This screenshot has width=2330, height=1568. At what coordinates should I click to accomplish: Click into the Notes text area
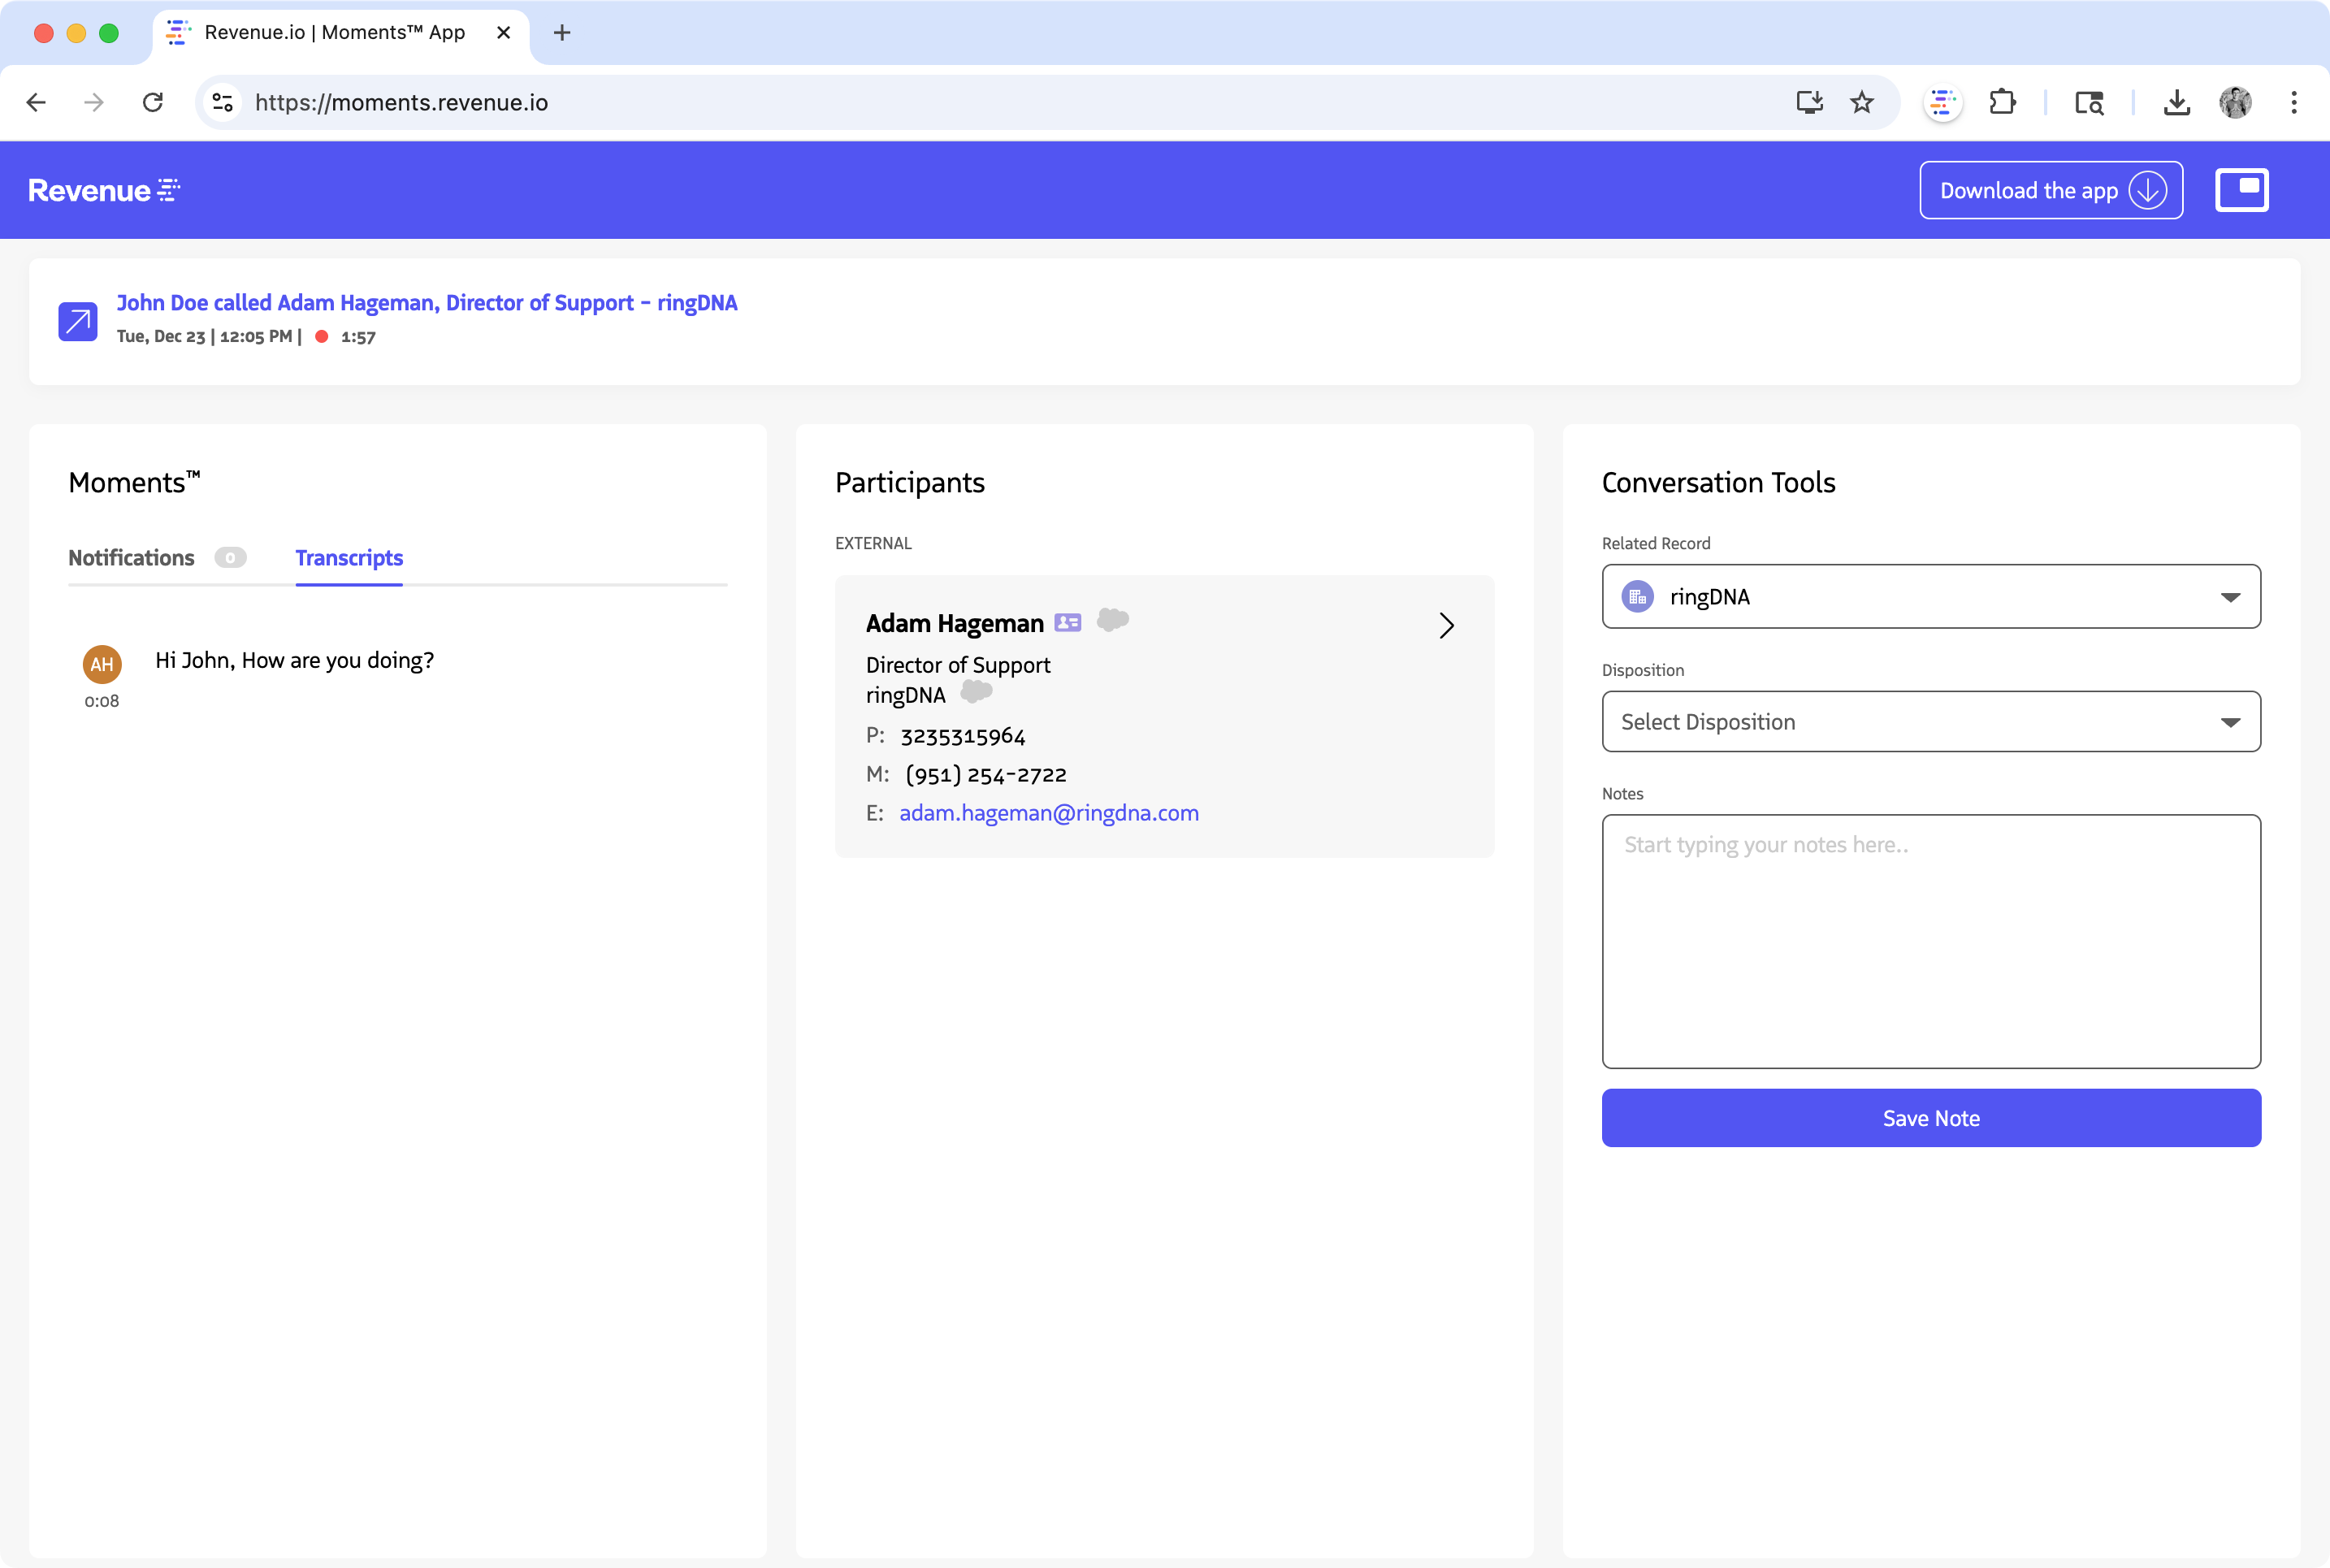coord(1930,940)
